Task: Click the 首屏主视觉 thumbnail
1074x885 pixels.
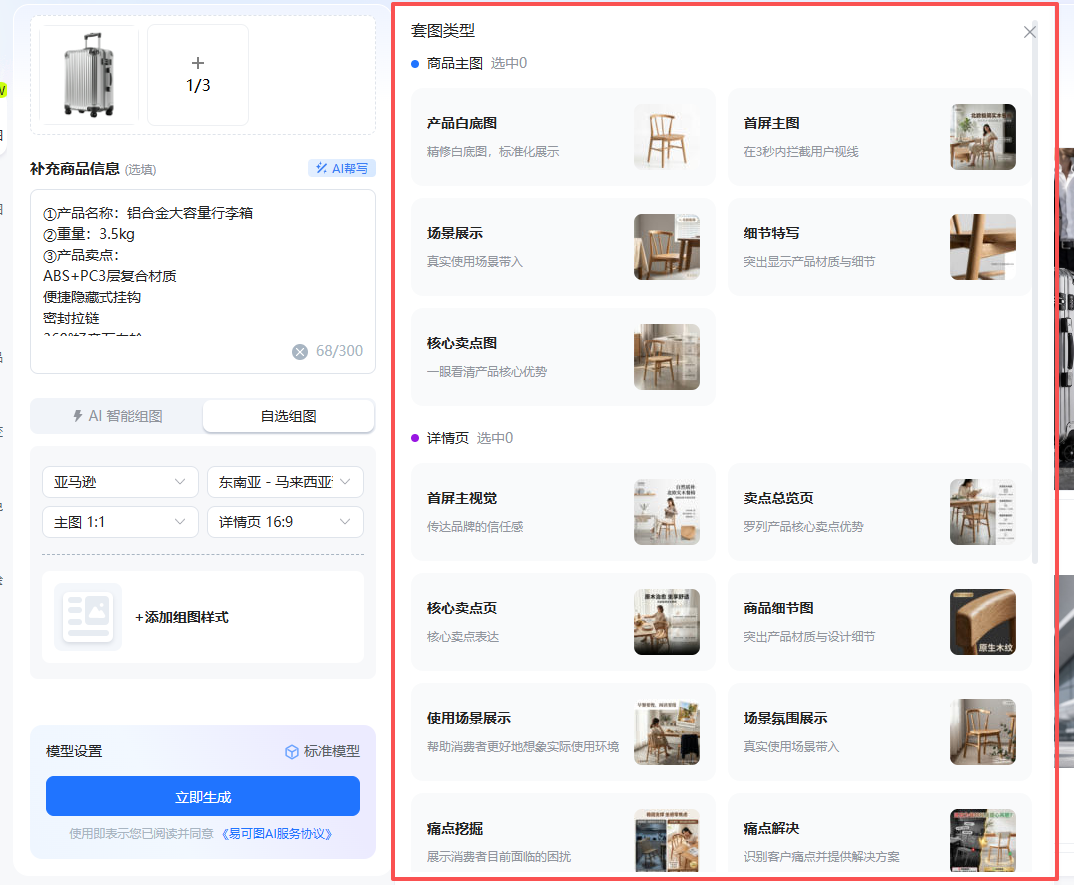Action: click(666, 512)
